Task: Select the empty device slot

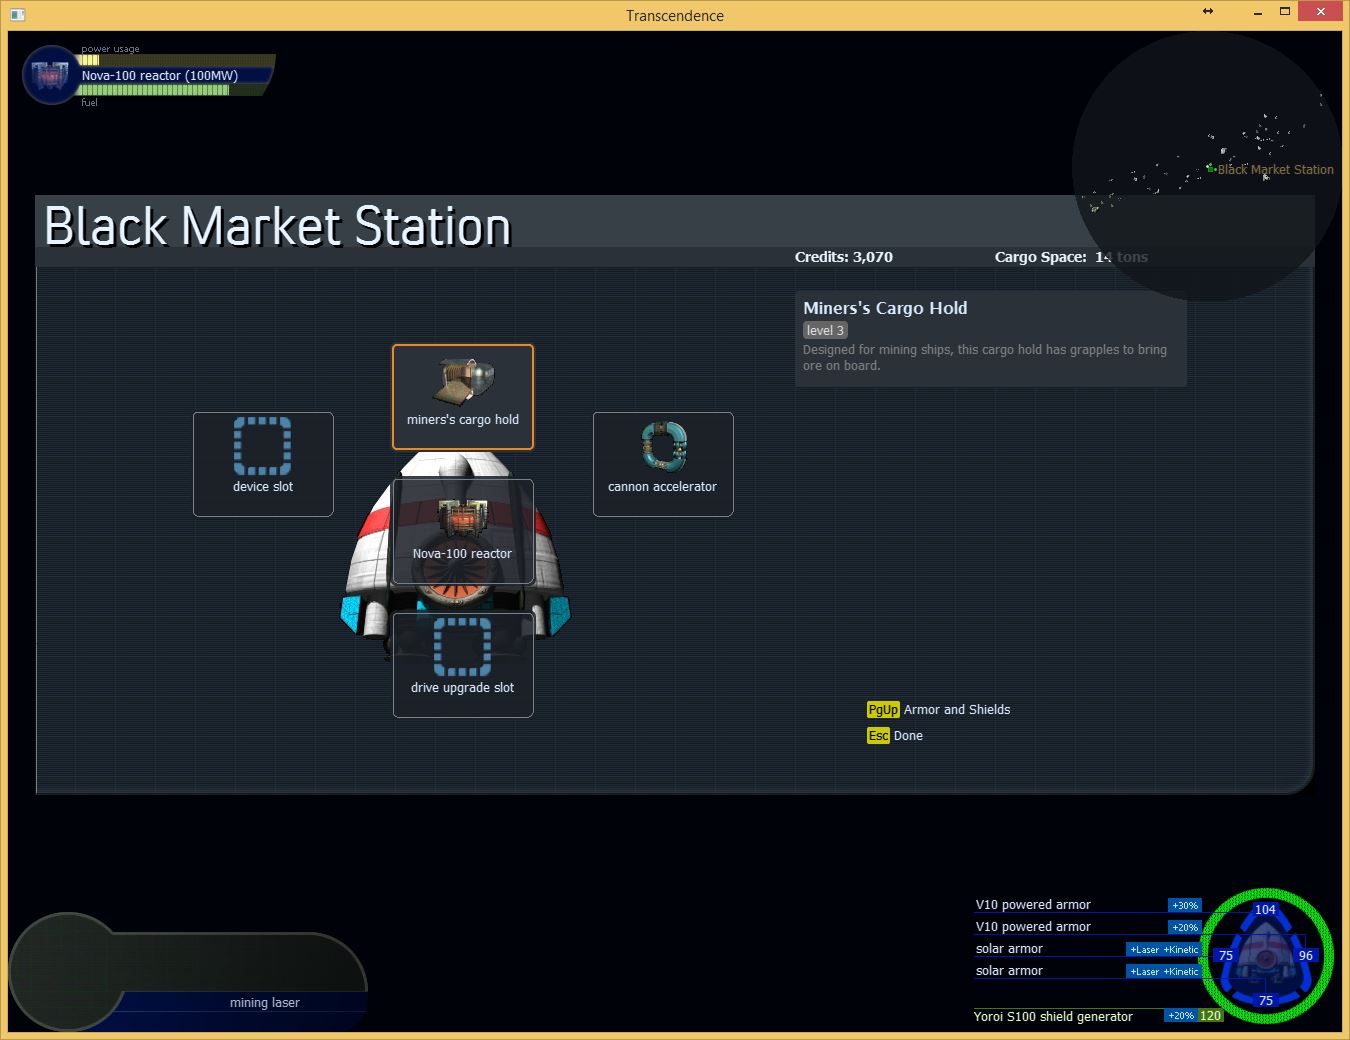Action: coord(263,464)
